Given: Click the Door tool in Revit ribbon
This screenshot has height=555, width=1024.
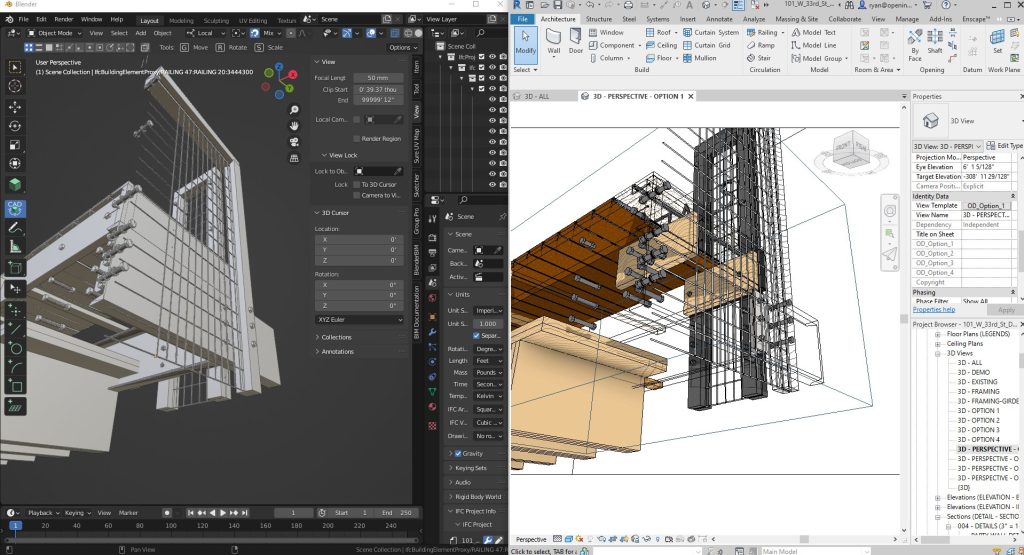Looking at the screenshot, I should coord(575,40).
